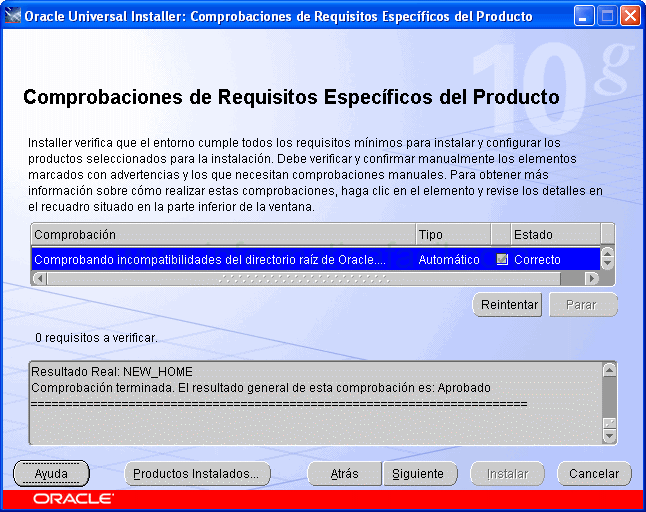Proceed with Siguiente button
646x512 pixels.
click(x=420, y=474)
